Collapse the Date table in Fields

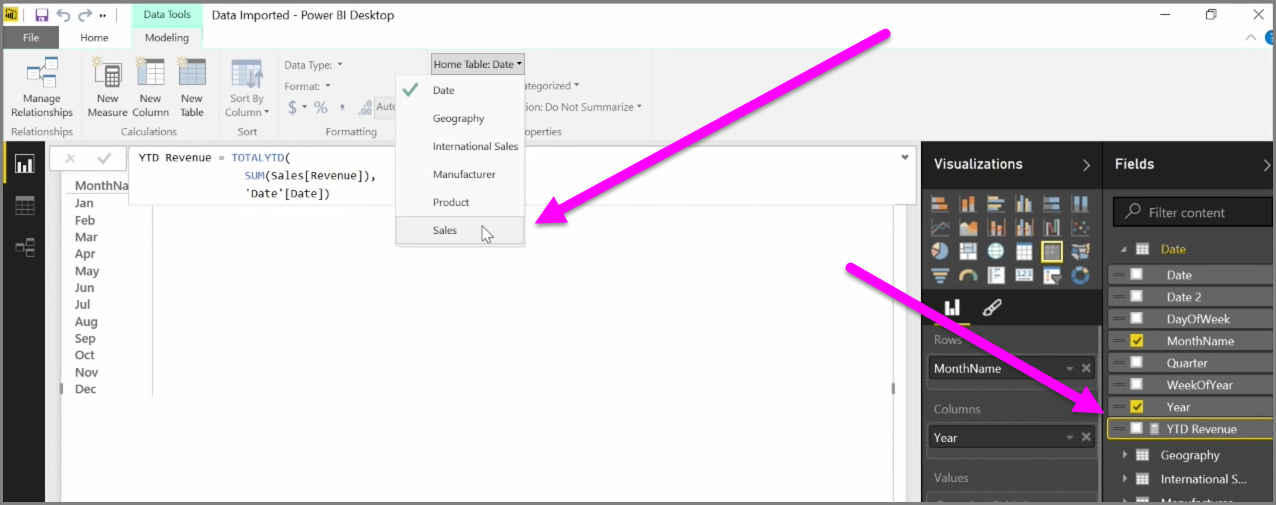click(1123, 250)
